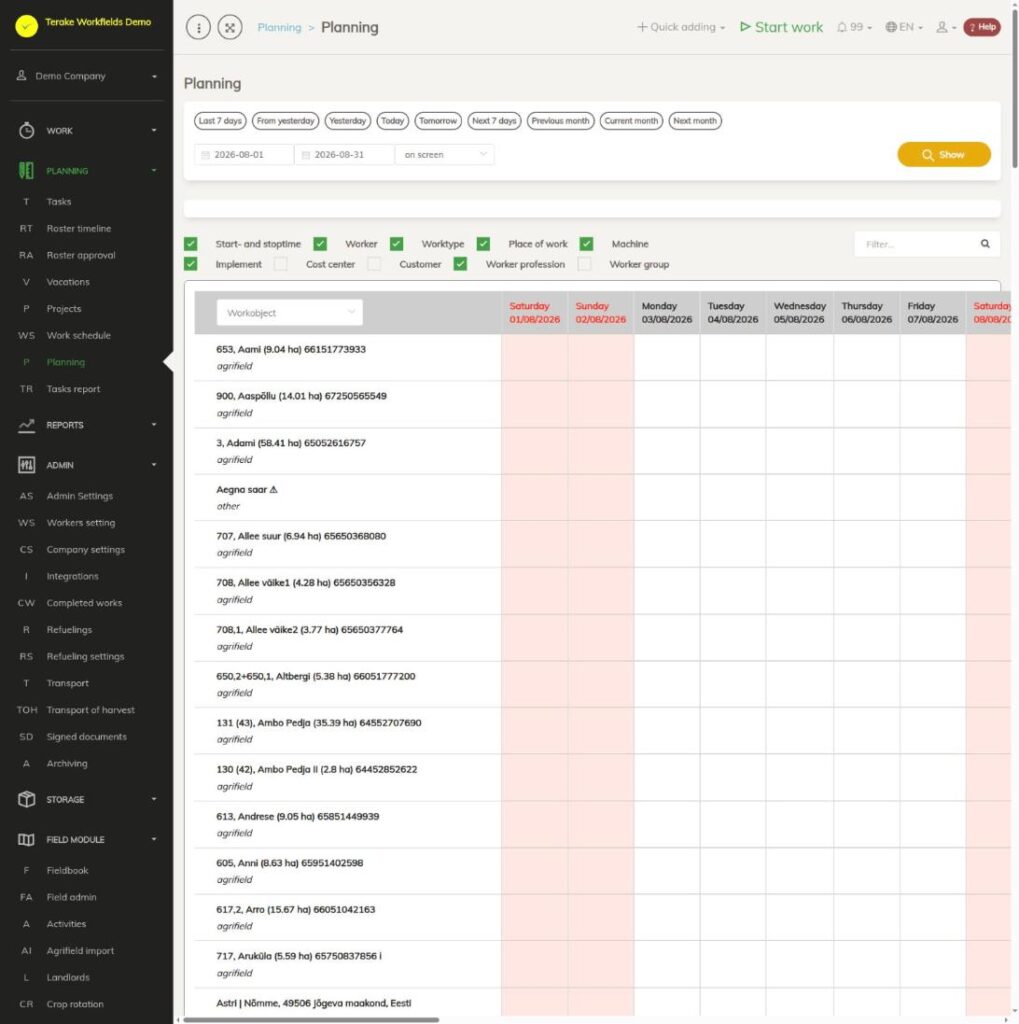
Task: Uncheck the Worker checkbox
Action: (320, 244)
